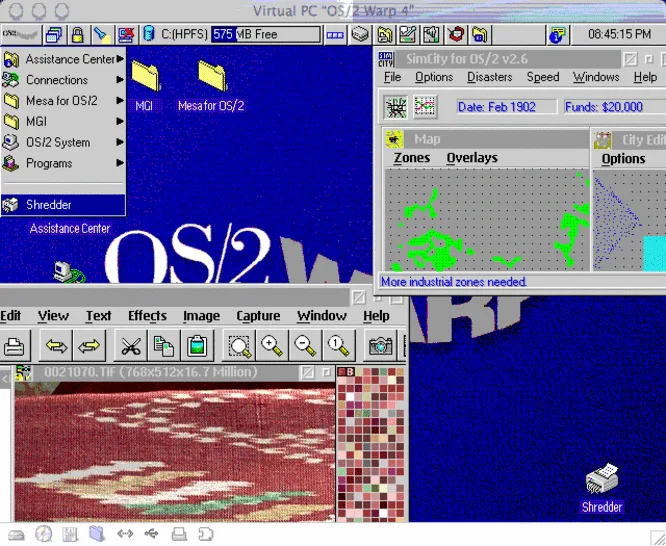
Task: Click the Zoom 1:1 magnifier icon
Action: 339,346
